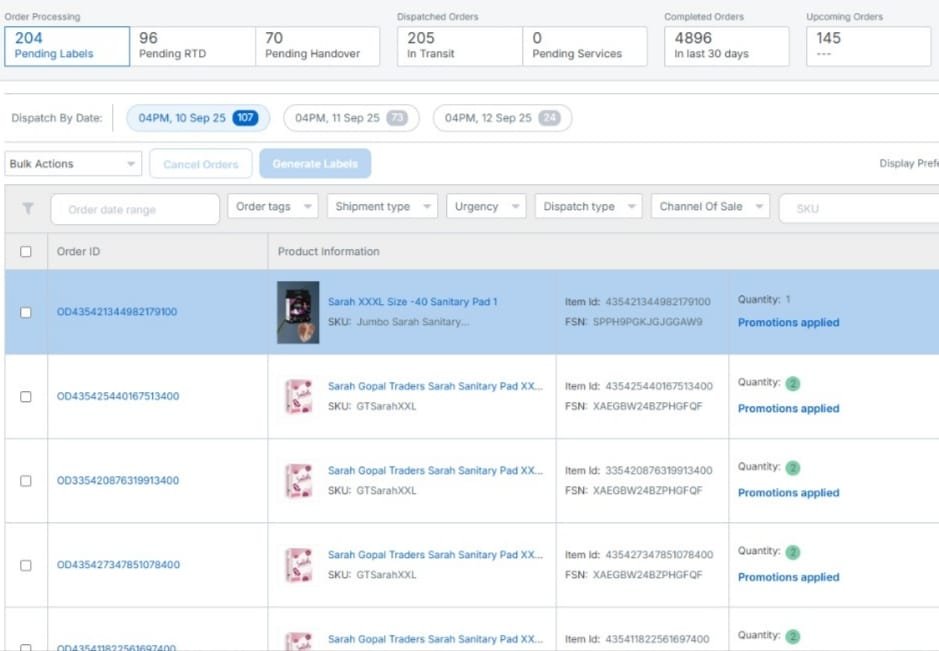
Task: Click the filter funnel icon
Action: tap(27, 208)
